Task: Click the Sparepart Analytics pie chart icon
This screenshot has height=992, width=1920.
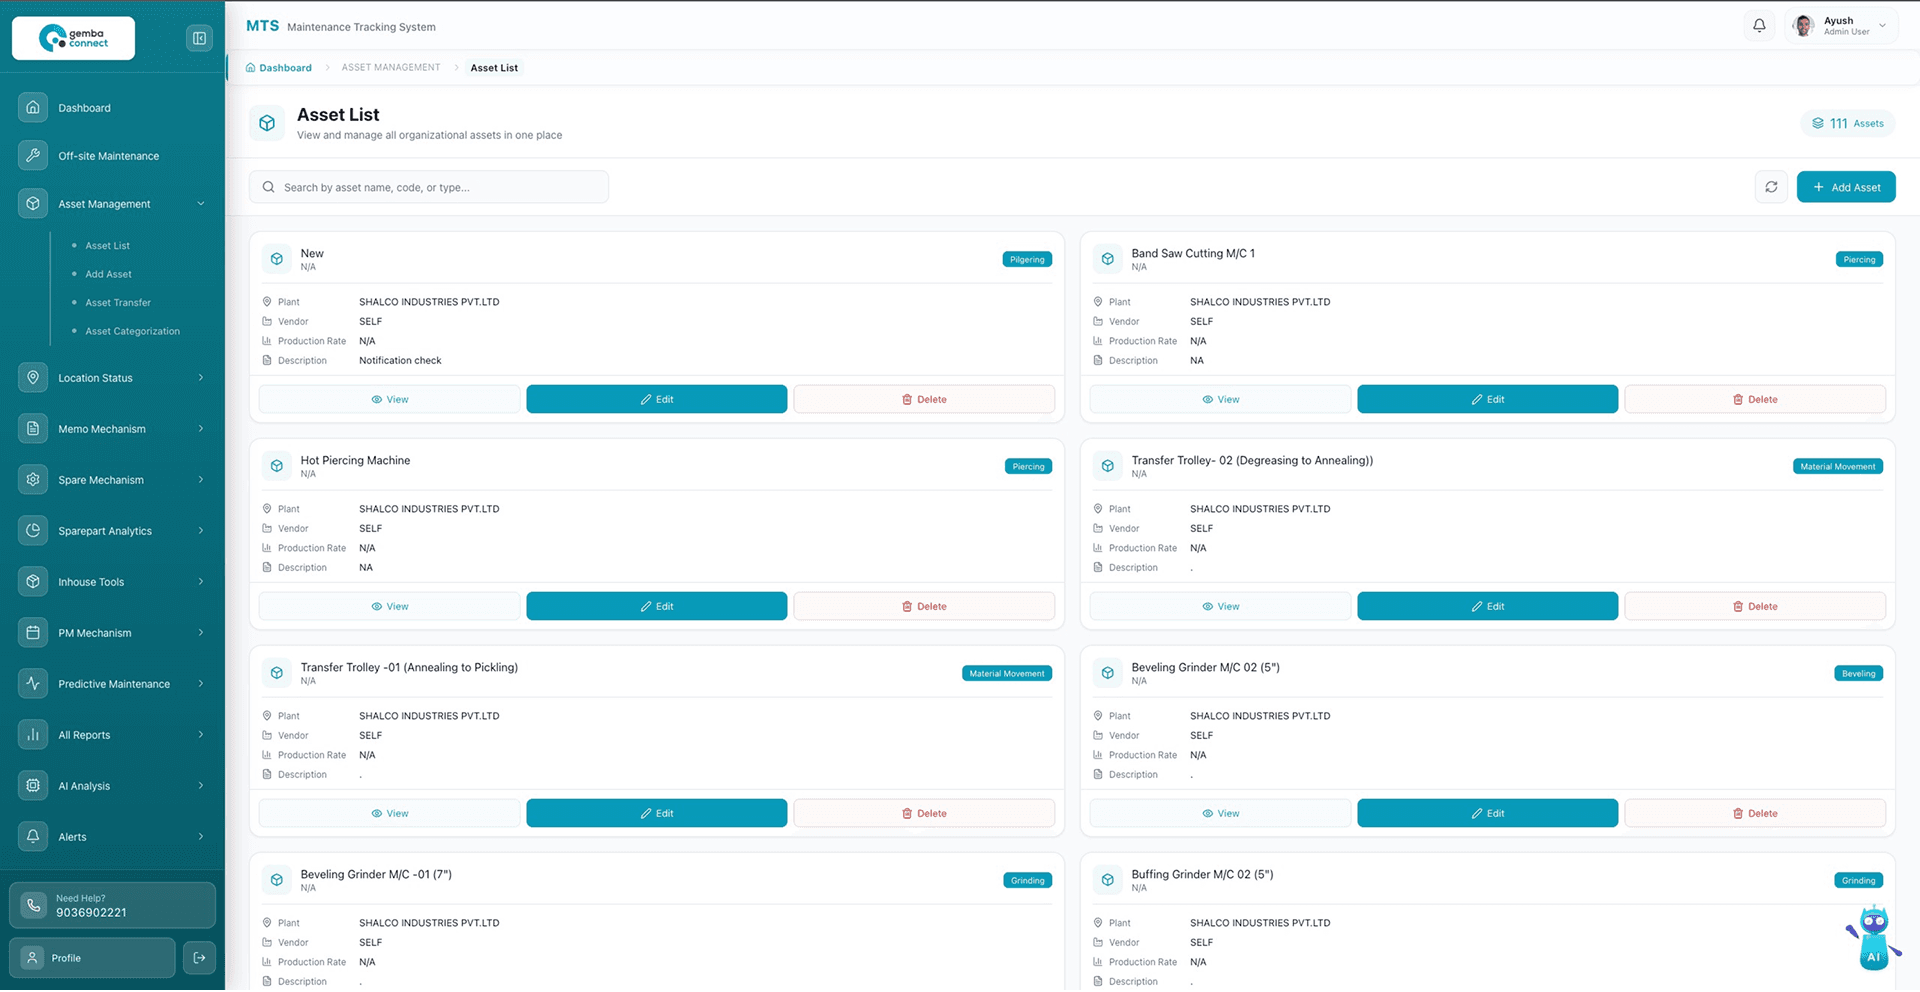Action: tap(33, 530)
